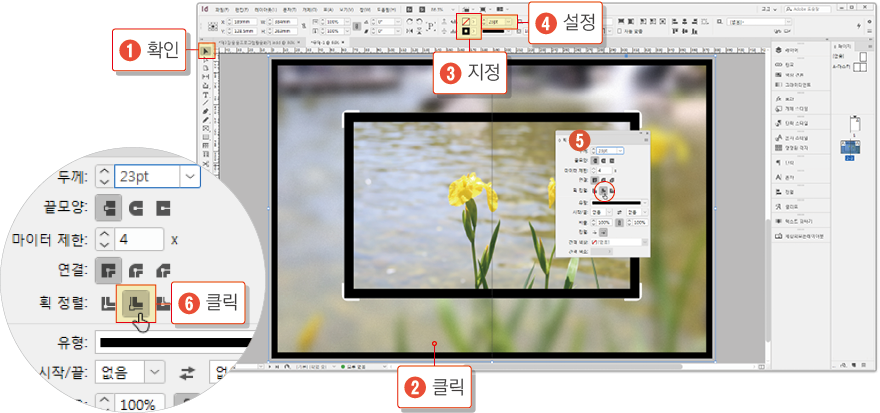
Task: Select the Pen tool in toolbox
Action: coord(206,111)
